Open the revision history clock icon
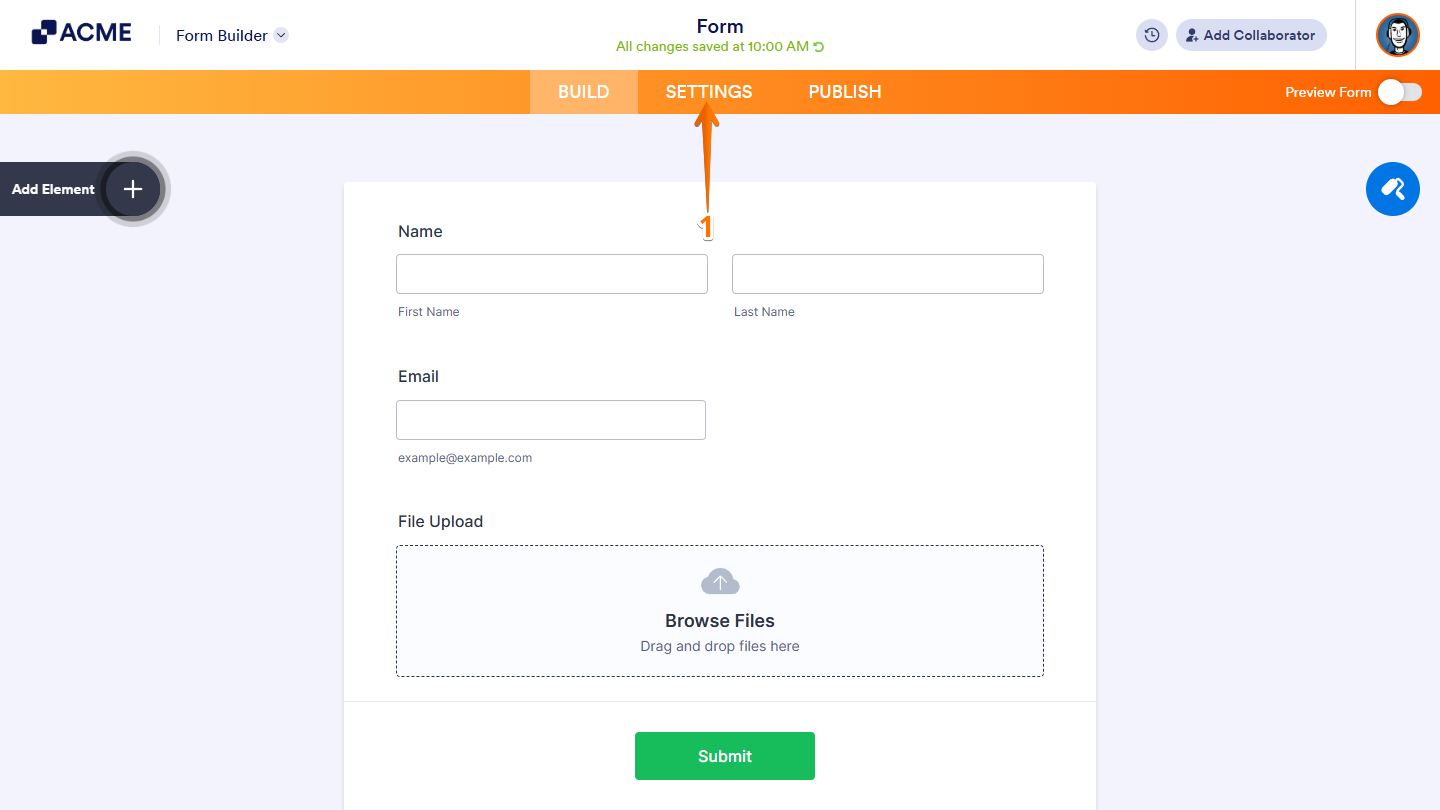The width and height of the screenshot is (1440, 810). 1151,34
